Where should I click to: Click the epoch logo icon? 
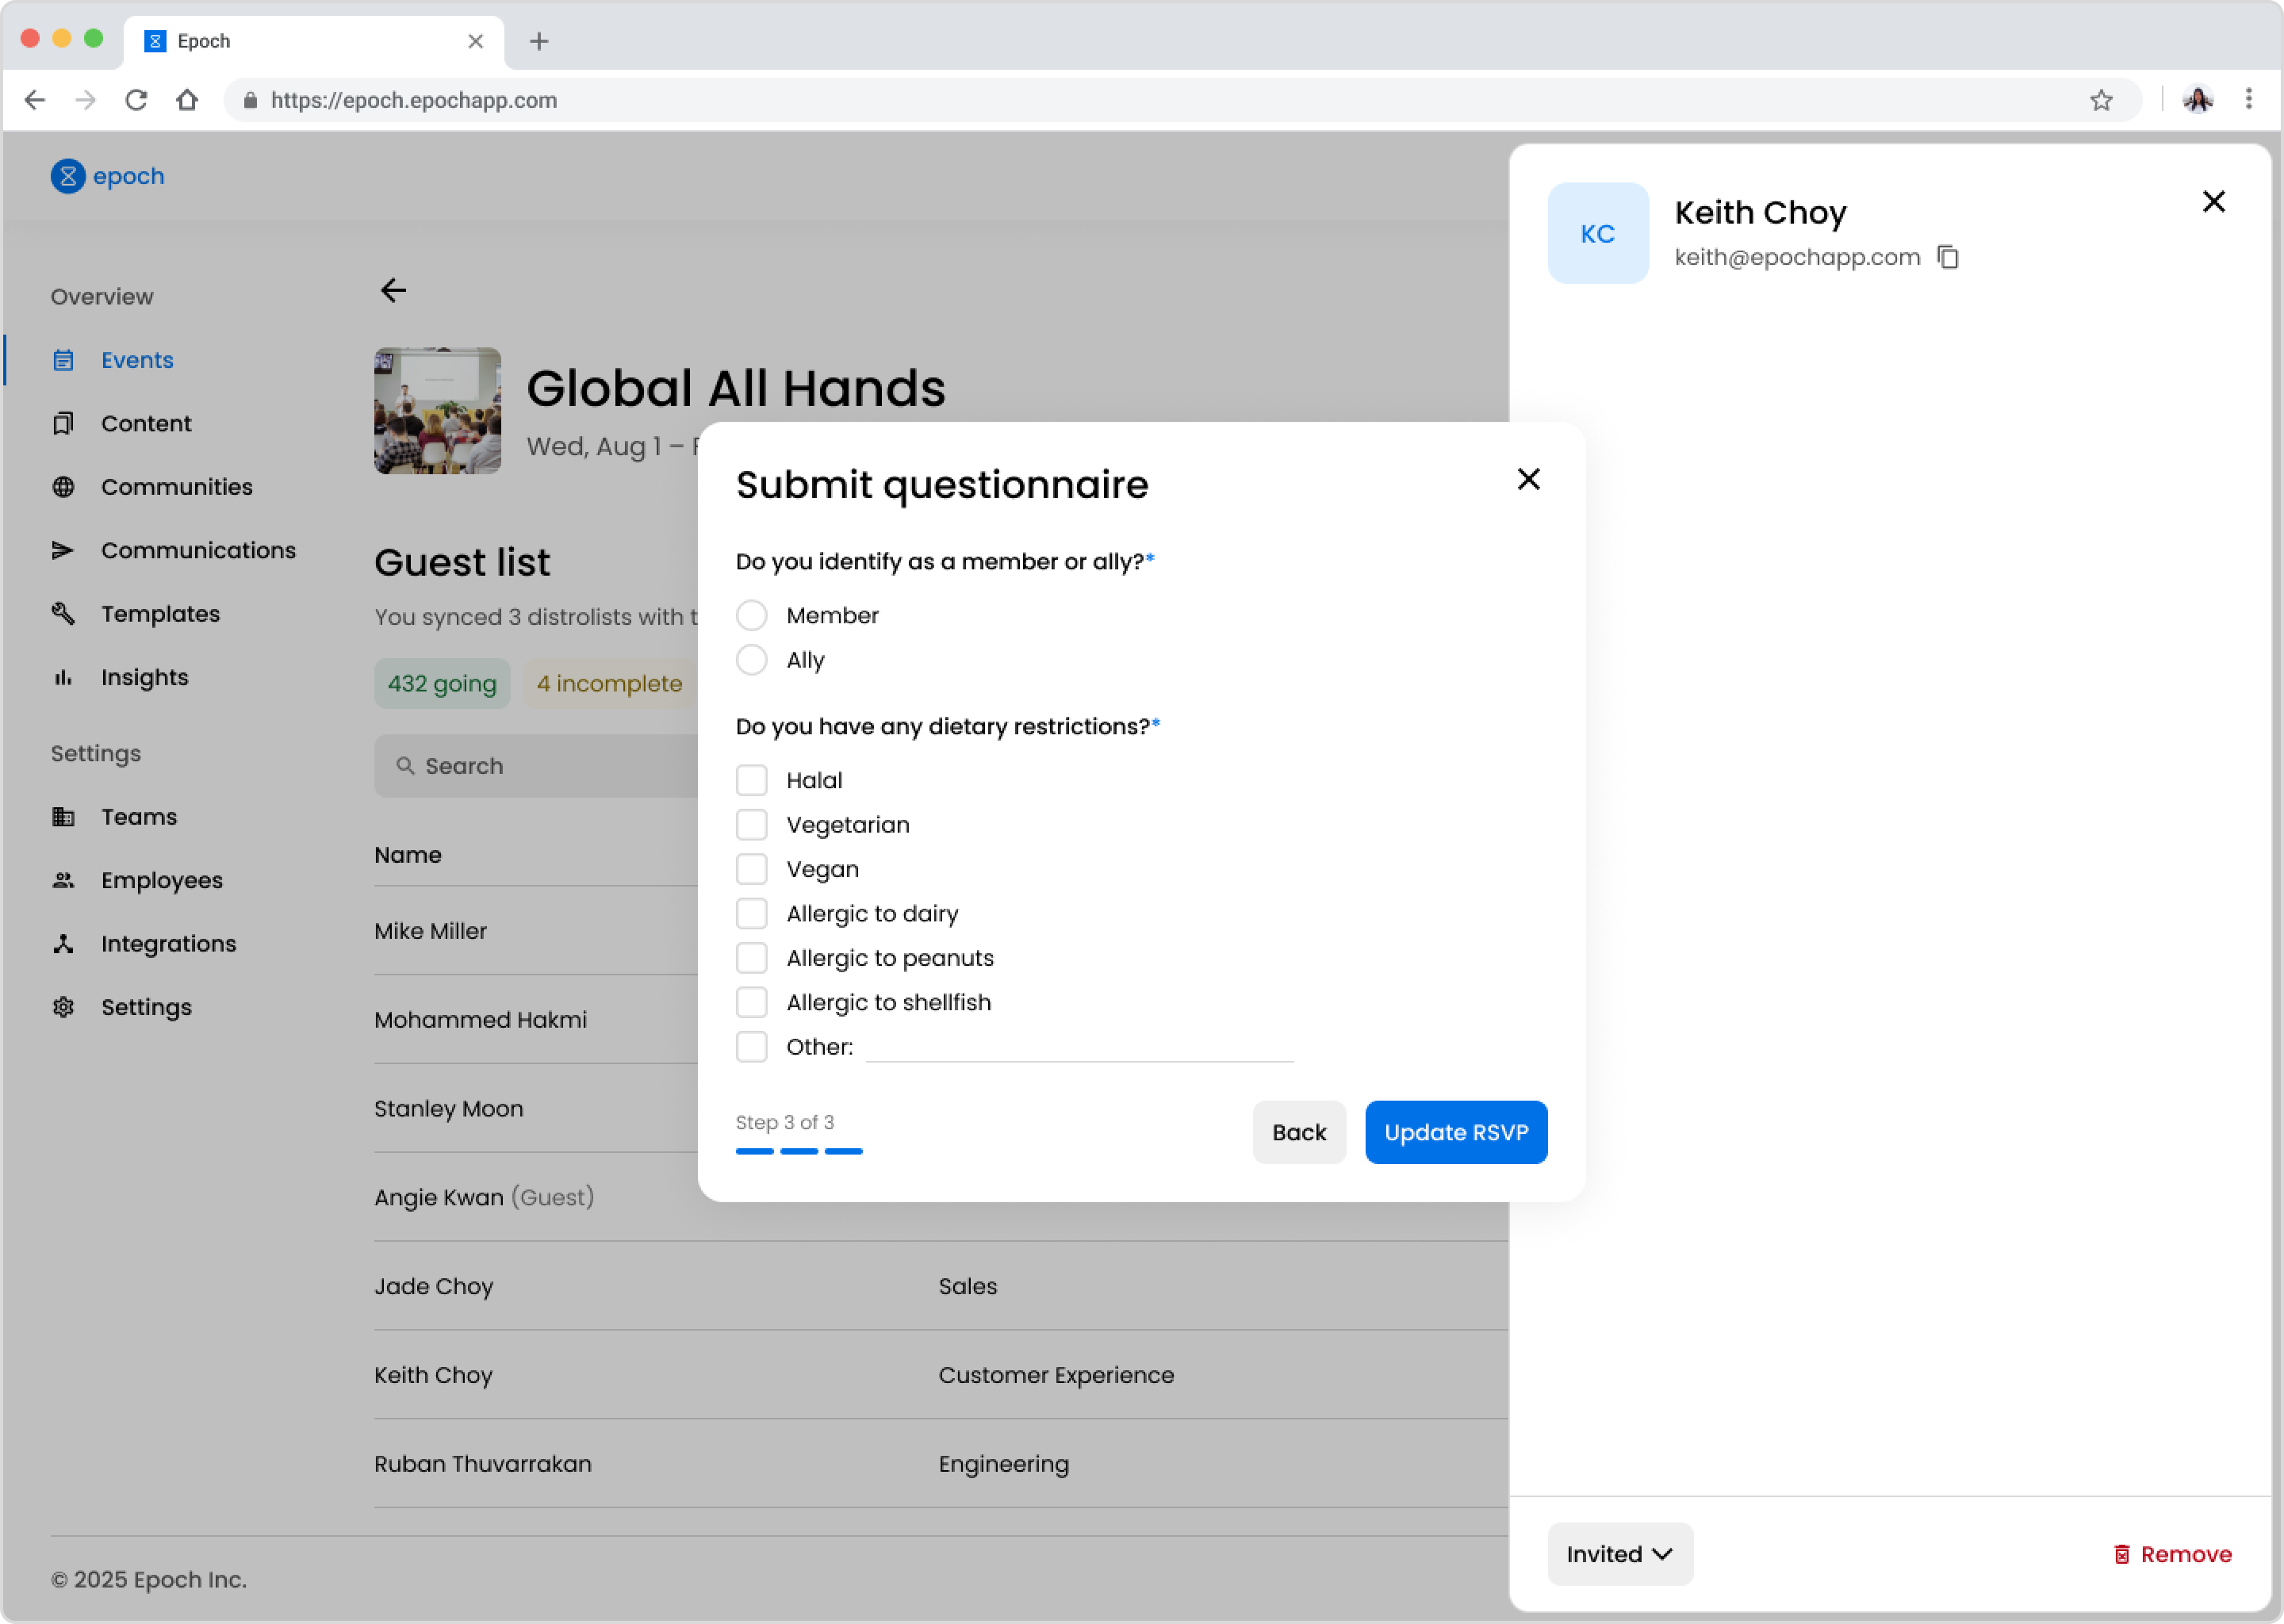coord(68,176)
